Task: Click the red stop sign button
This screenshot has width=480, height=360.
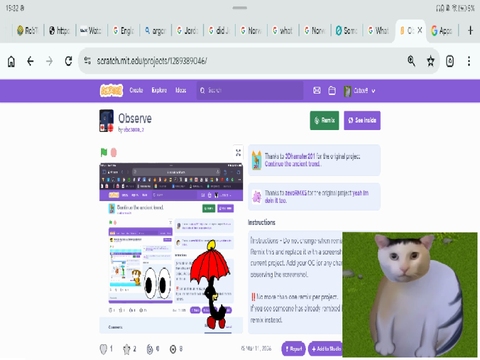Action: [114, 153]
